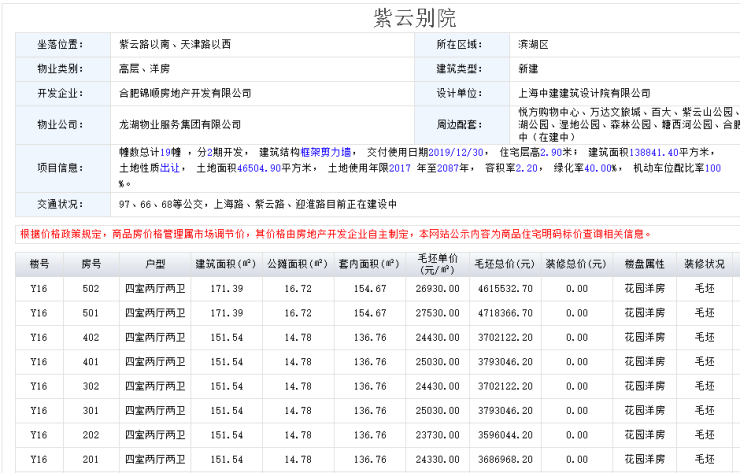This screenshot has height=473, width=740.
Task: Select the 公摊面积 column header
Action: 298,265
